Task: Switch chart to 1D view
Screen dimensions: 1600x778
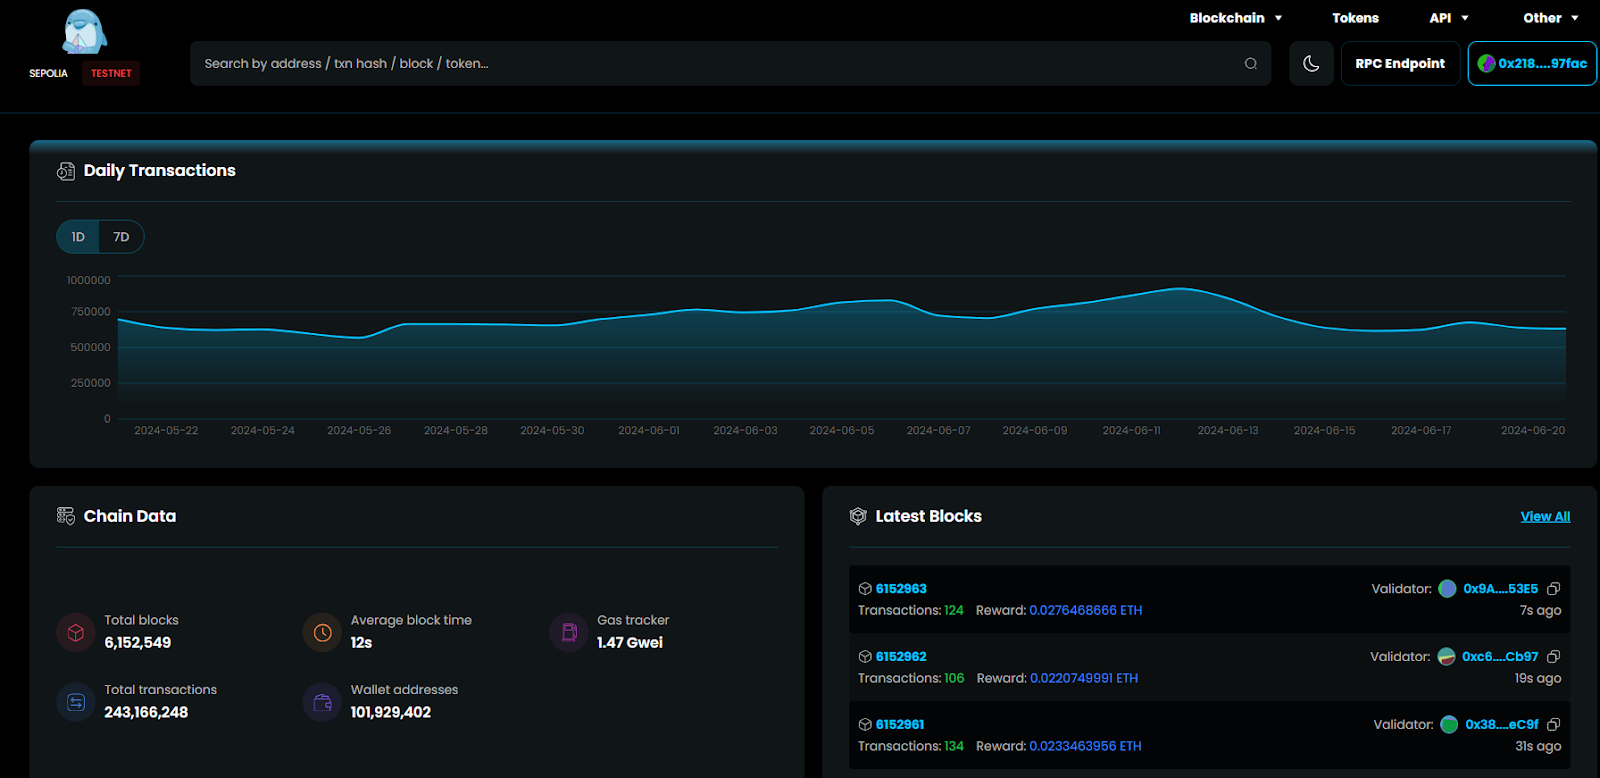Action: (78, 237)
